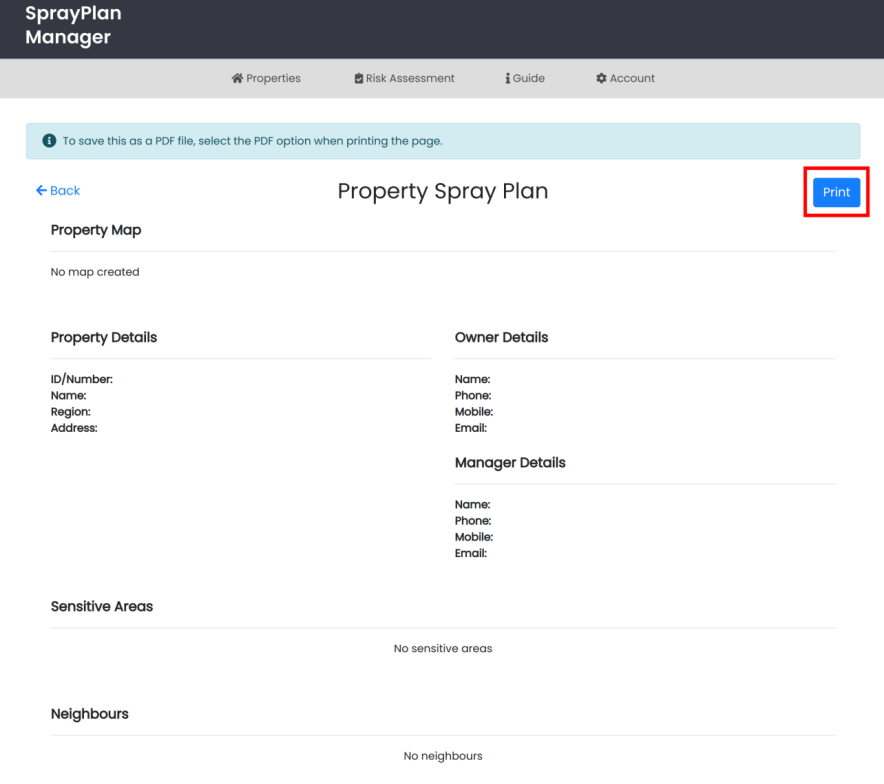The height and width of the screenshot is (784, 884).
Task: Navigate to Risk Assessment
Action: (x=410, y=78)
